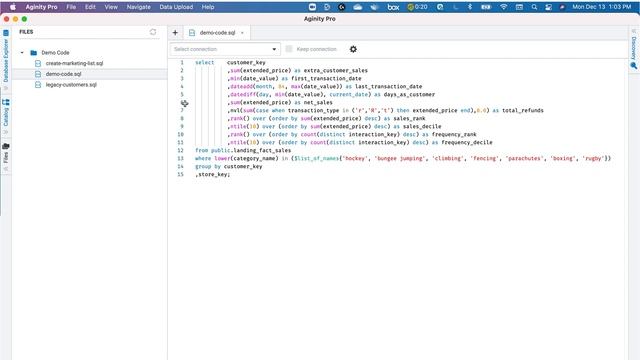Open the File menu
Viewport: 640px width, 360px height.
(x=71, y=7)
